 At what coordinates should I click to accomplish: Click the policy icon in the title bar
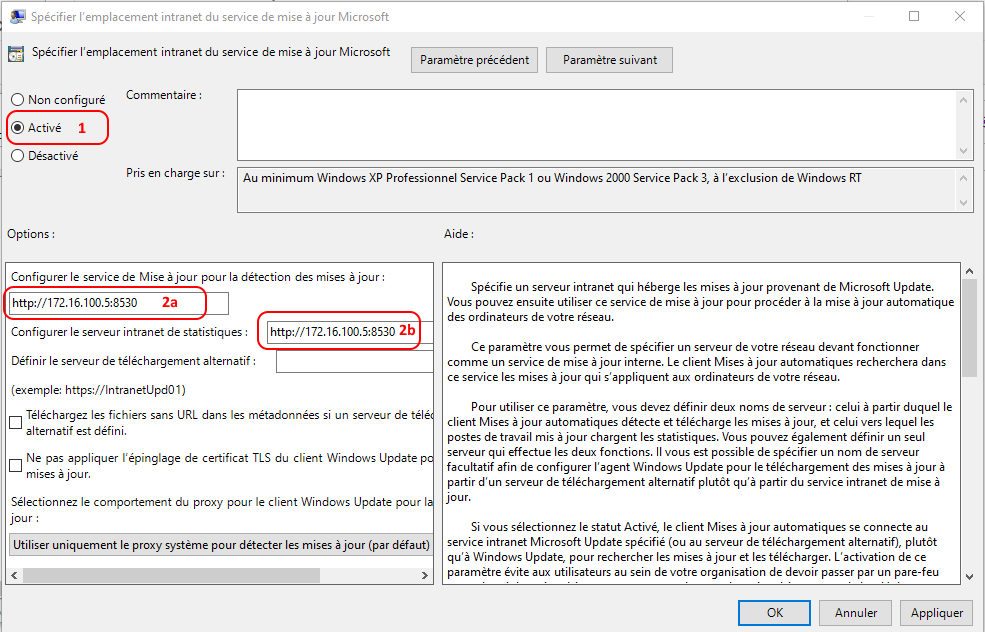click(18, 17)
